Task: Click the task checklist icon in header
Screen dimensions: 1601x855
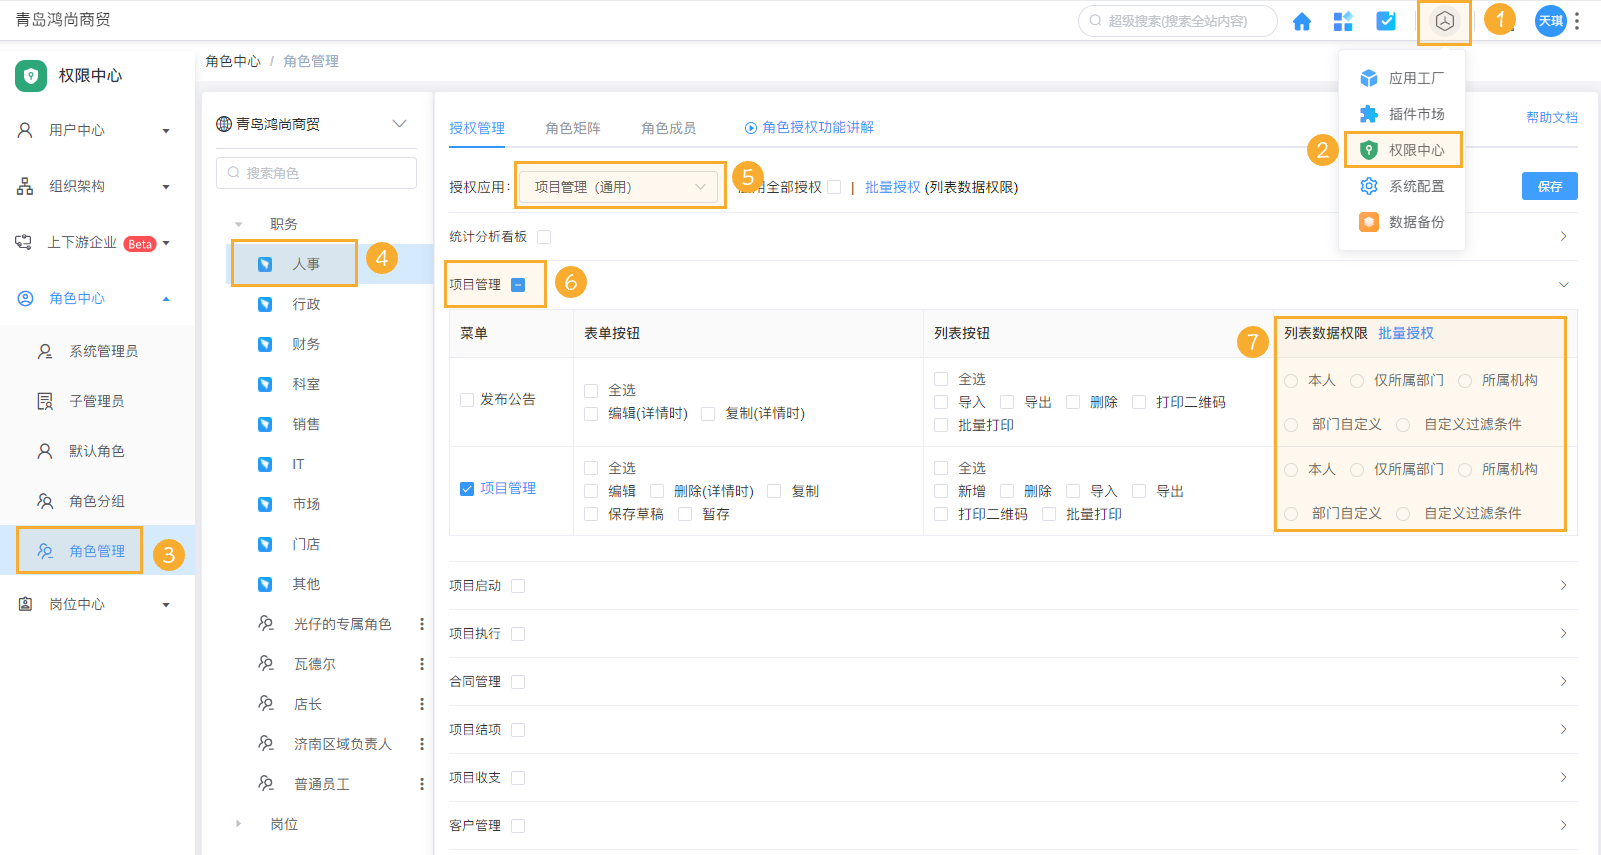Action: [1386, 21]
